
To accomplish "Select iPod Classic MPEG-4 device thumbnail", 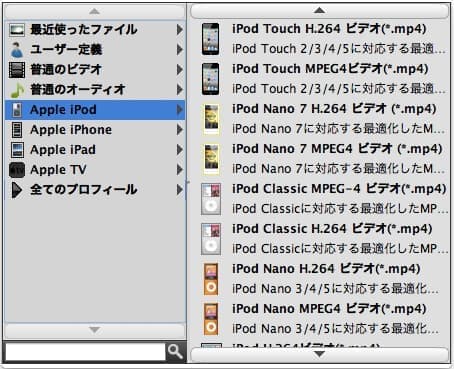I will coord(211,199).
